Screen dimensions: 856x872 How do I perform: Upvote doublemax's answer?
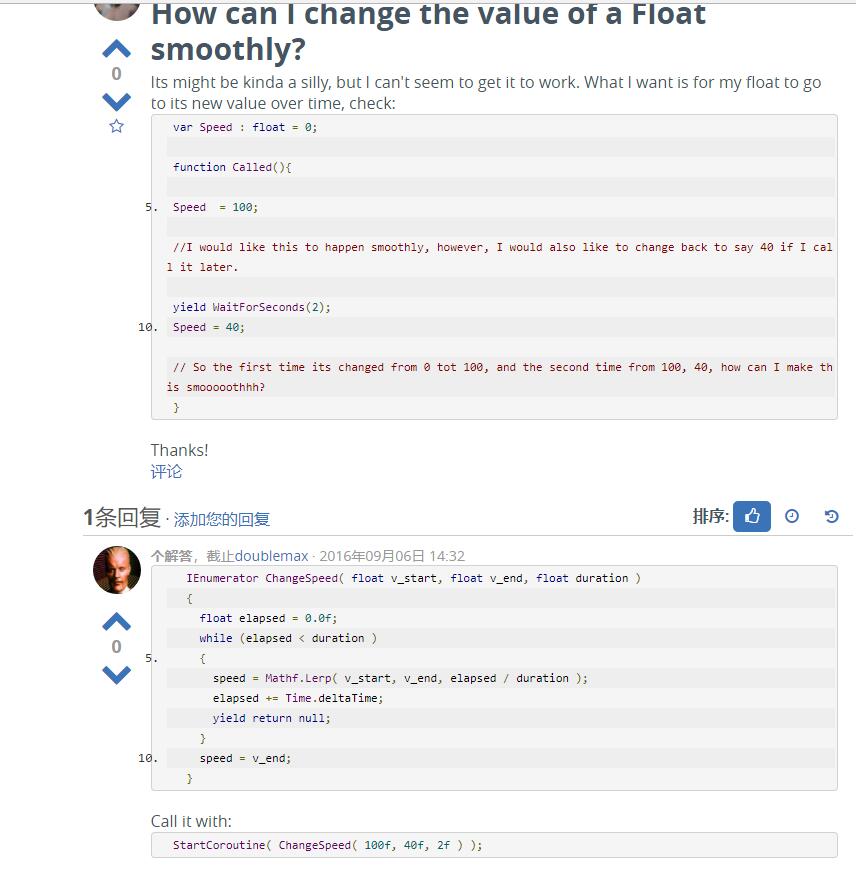pos(116,622)
